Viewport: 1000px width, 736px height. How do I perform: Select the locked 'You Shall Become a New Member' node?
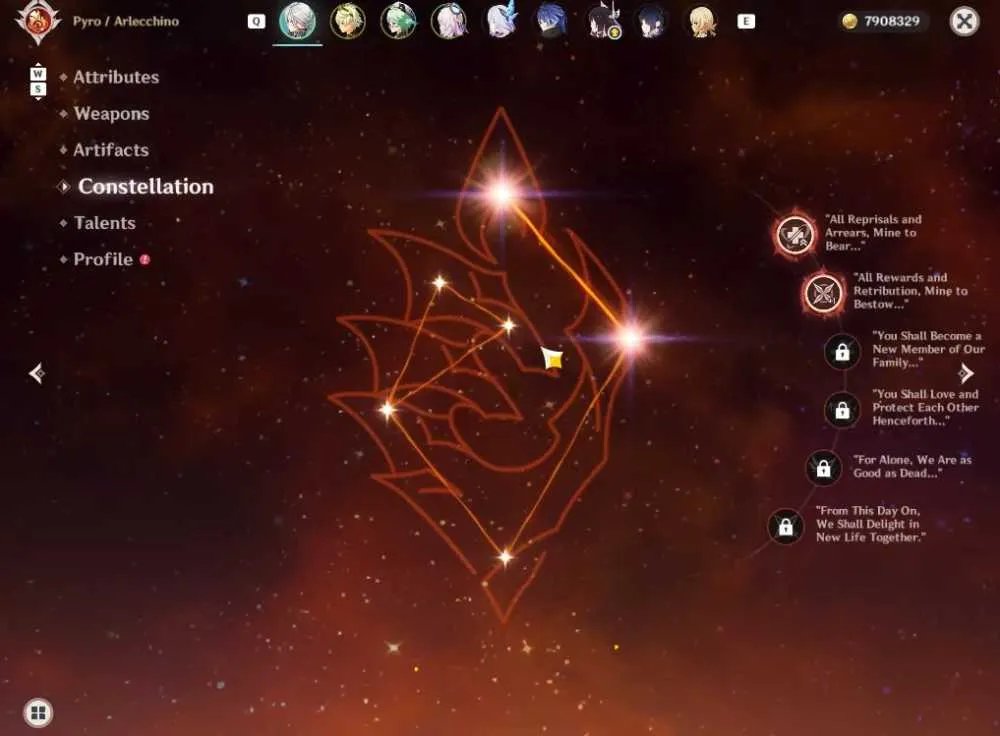842,351
